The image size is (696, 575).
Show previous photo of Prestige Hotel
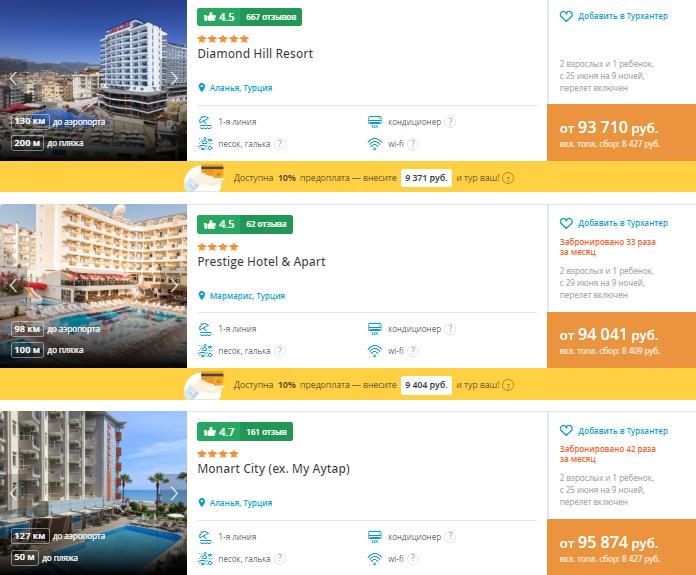13,286
